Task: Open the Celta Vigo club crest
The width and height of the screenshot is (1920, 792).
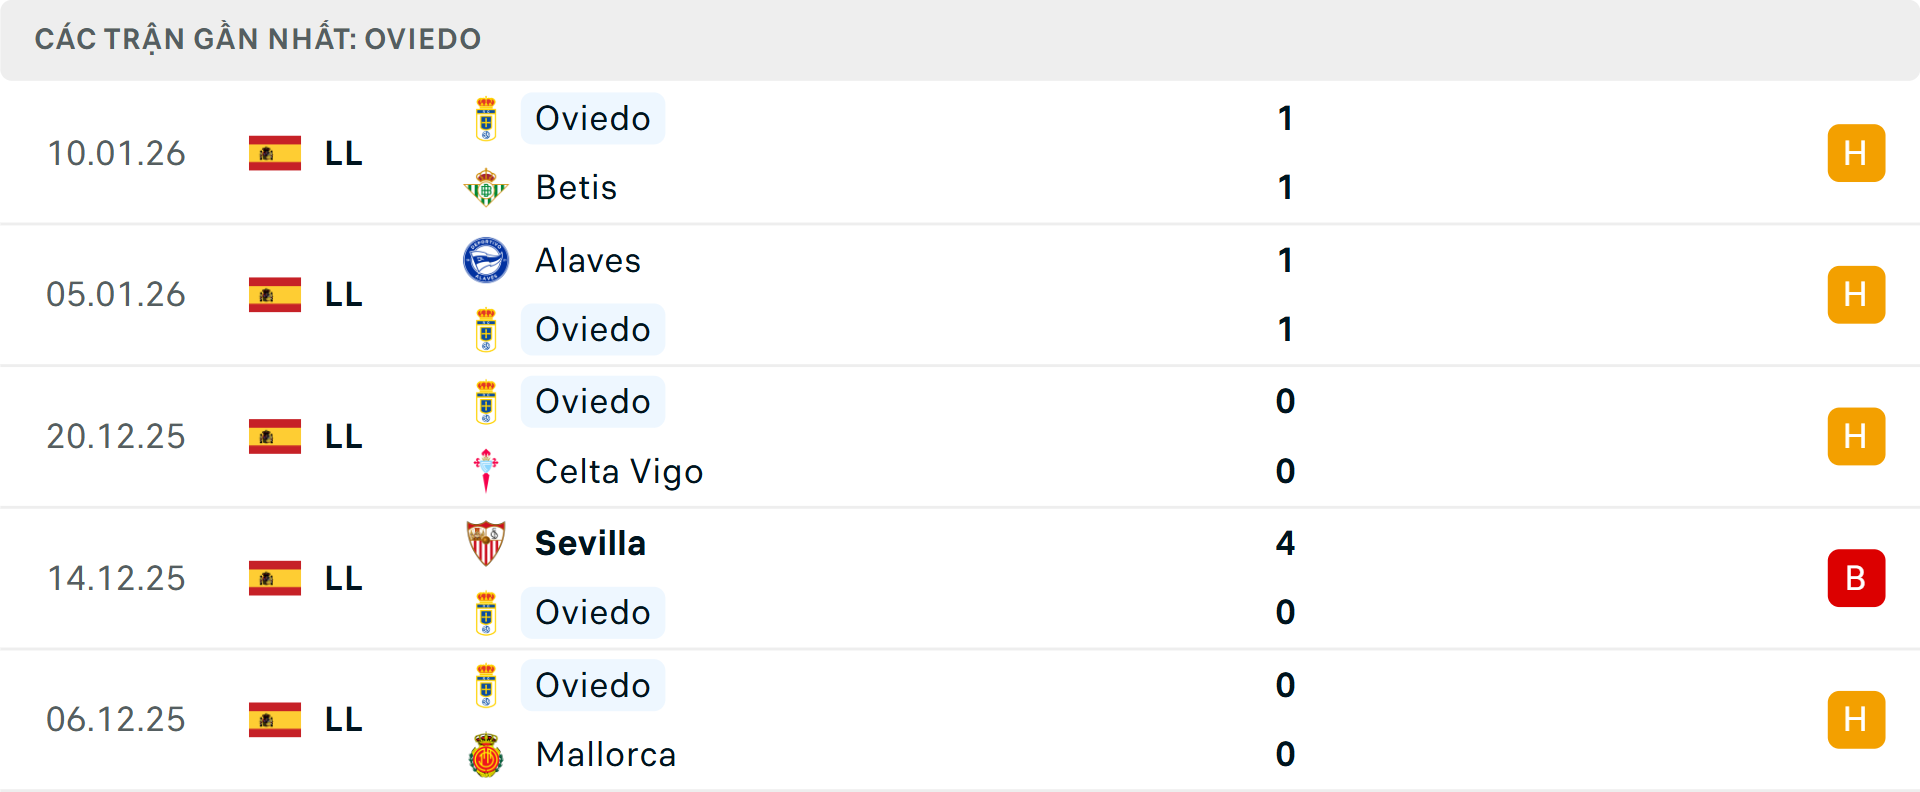Action: click(487, 471)
